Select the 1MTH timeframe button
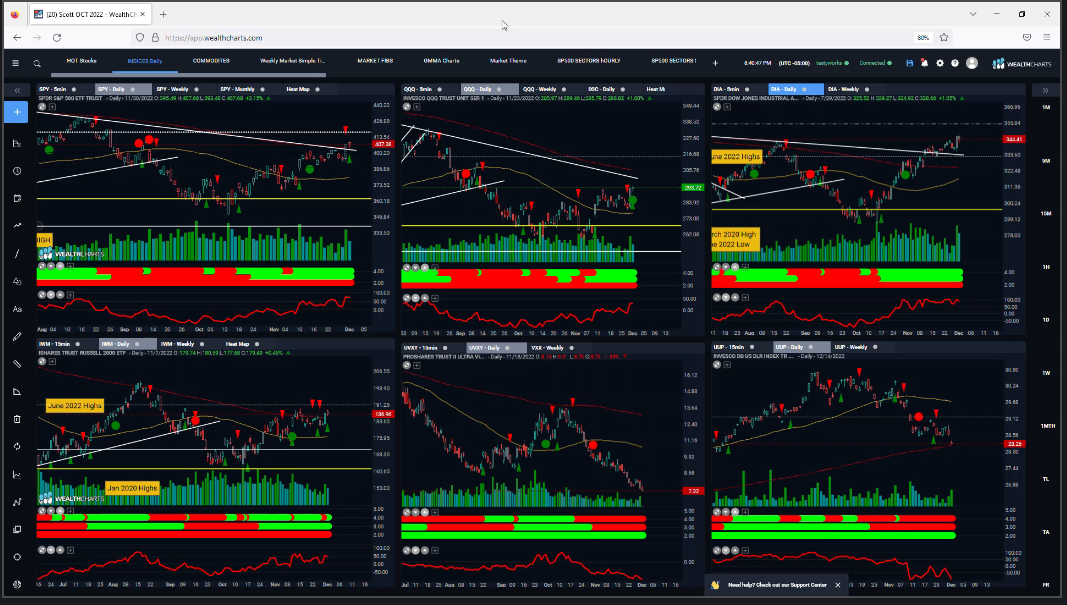The width and height of the screenshot is (1067, 605). click(x=1047, y=426)
